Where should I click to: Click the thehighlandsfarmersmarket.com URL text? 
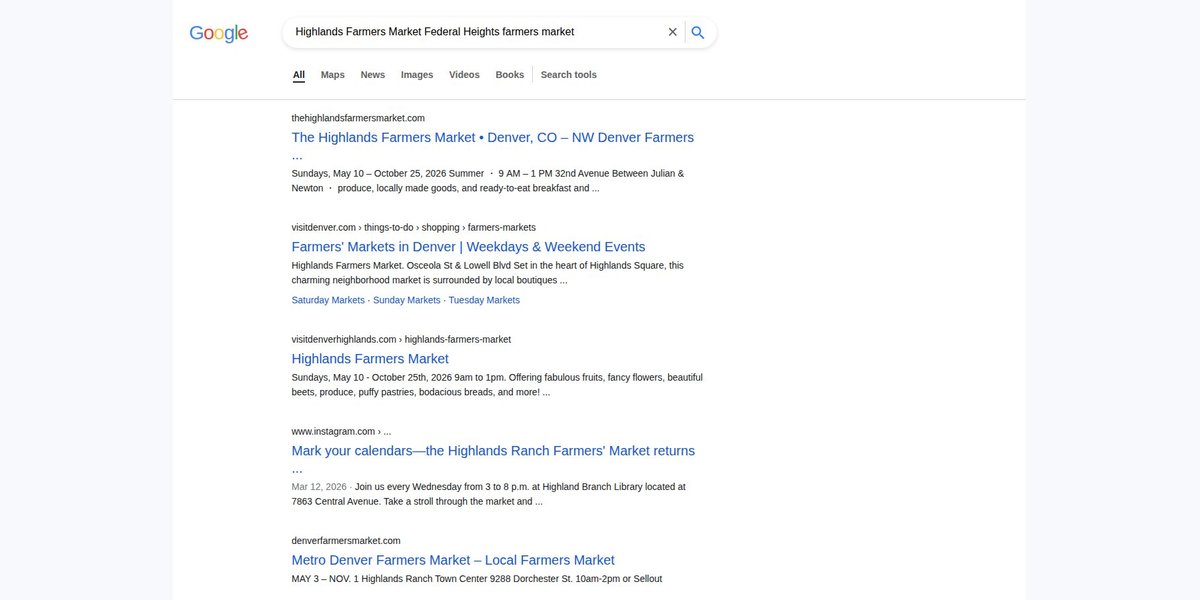pyautogui.click(x=358, y=118)
